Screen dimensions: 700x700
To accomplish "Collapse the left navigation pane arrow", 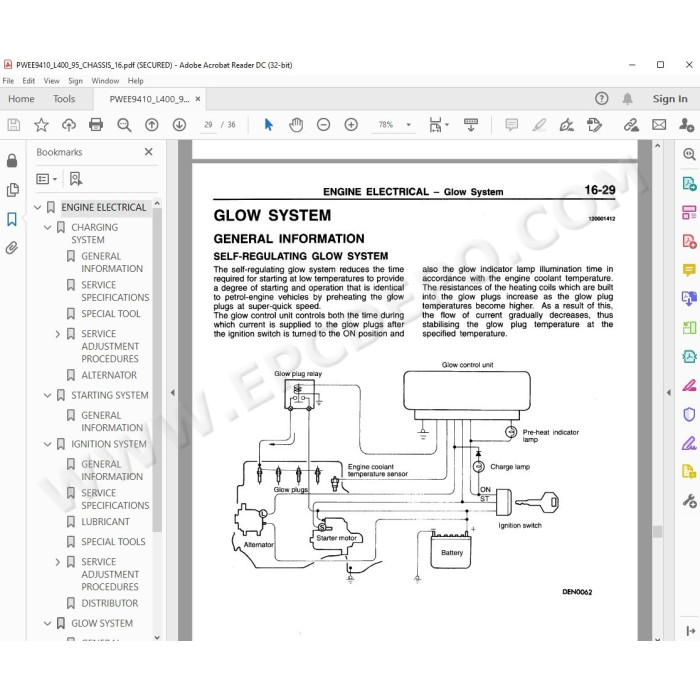I will (x=172, y=393).
